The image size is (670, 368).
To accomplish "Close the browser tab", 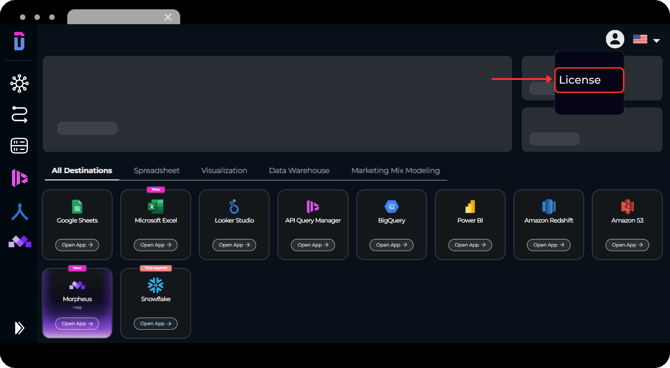I will point(168,17).
